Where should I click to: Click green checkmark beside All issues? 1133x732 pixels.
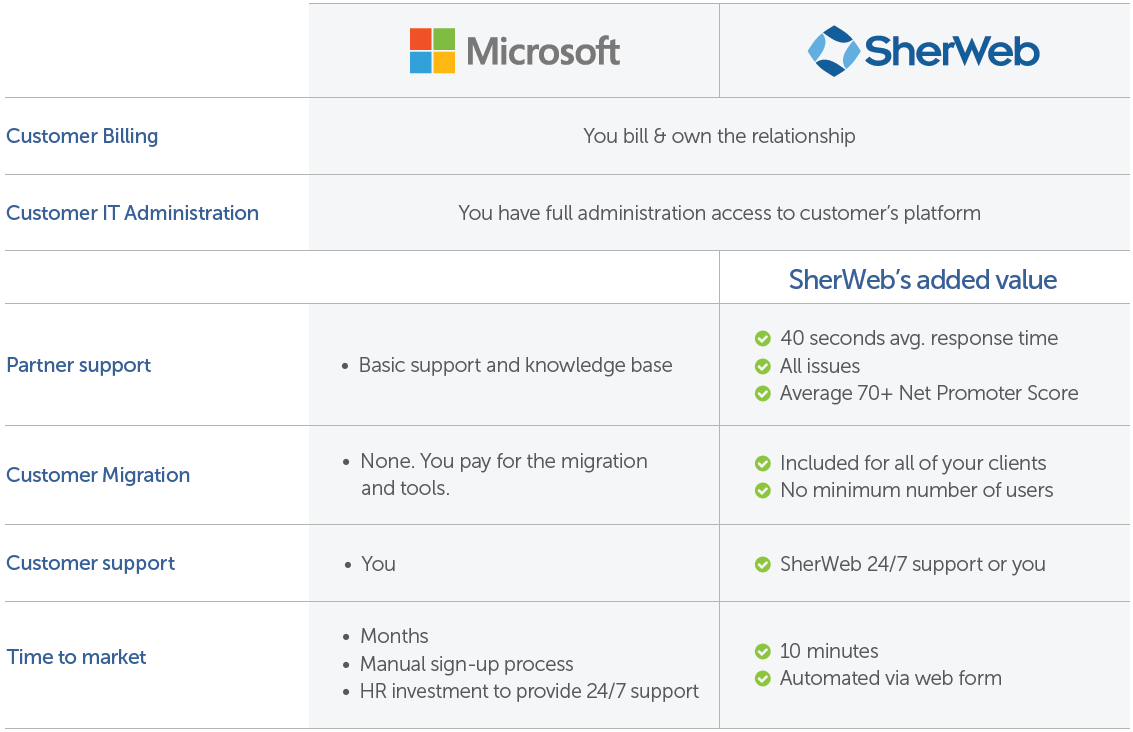(762, 366)
